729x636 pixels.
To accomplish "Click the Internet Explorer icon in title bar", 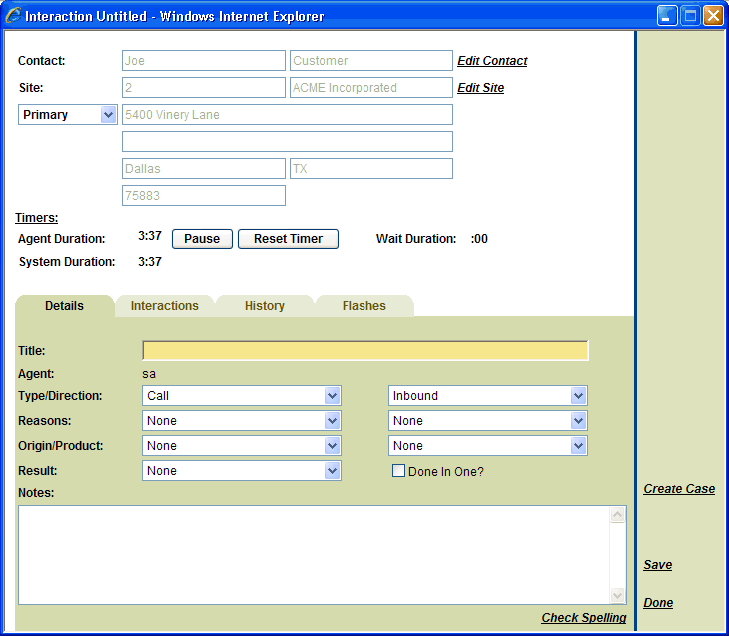I will [x=13, y=16].
